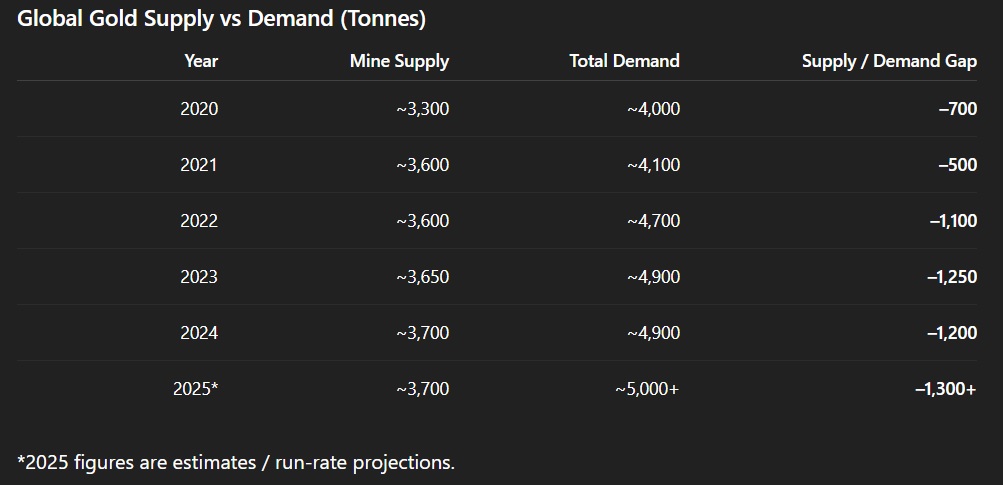Select the Supply / Demand Gap header
1003x485 pixels.
889,61
